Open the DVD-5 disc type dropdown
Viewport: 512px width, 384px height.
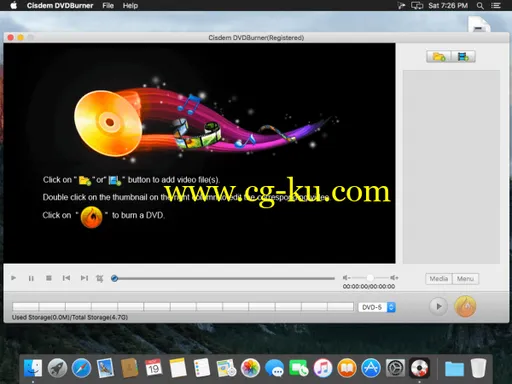(377, 307)
